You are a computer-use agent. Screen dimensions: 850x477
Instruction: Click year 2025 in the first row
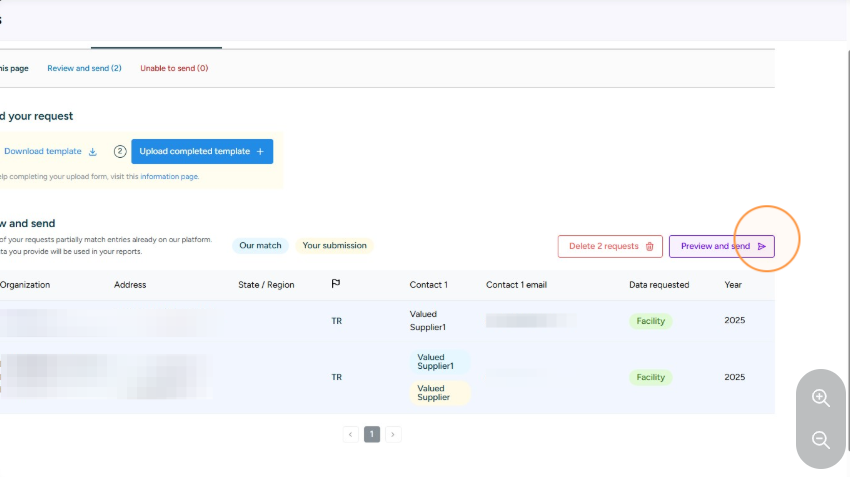[x=735, y=320]
